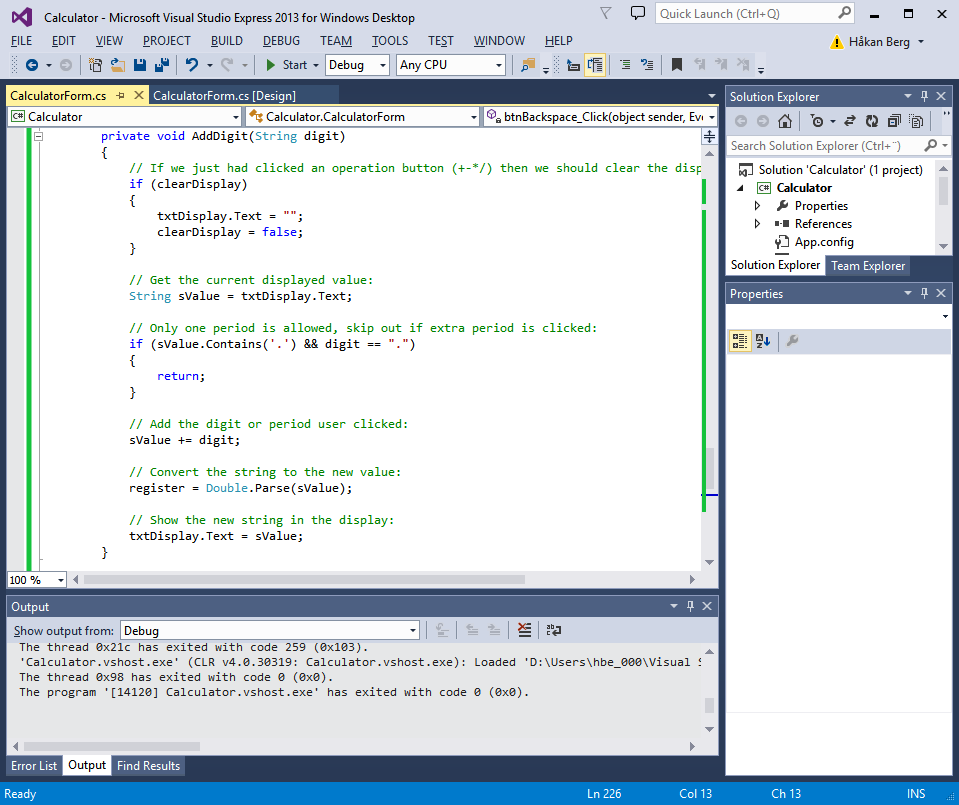Open the Start button options arrow

point(316,65)
